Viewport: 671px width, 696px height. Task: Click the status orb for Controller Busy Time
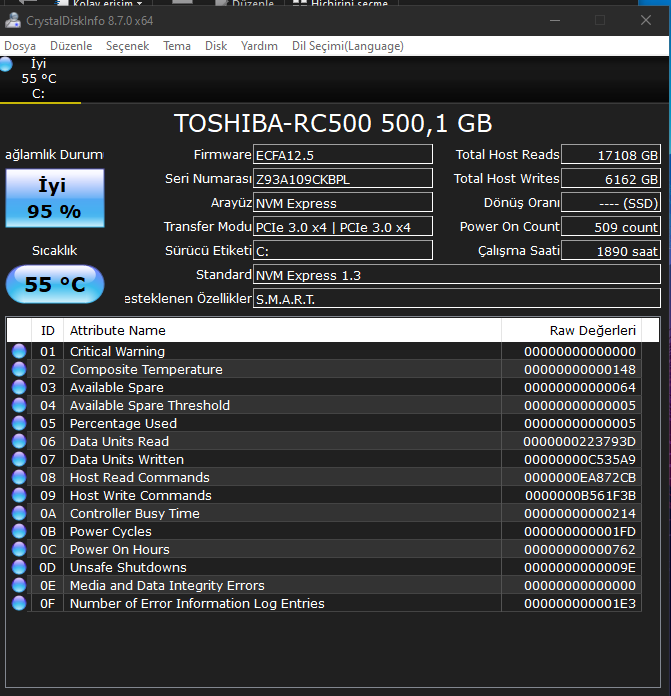click(19, 513)
